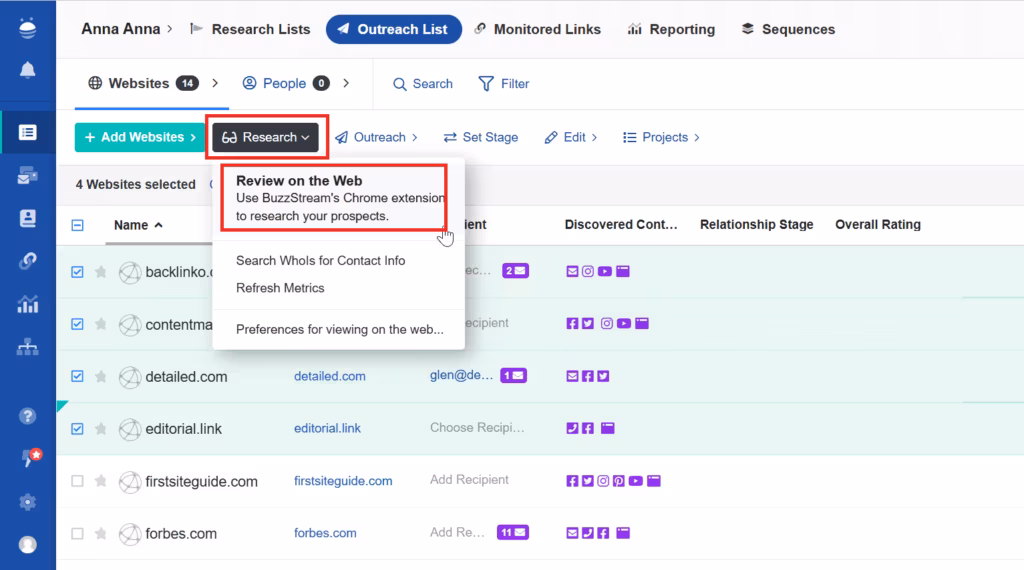Uncheck the contentma row checkbox
This screenshot has width=1024, height=570.
pyautogui.click(x=77, y=324)
